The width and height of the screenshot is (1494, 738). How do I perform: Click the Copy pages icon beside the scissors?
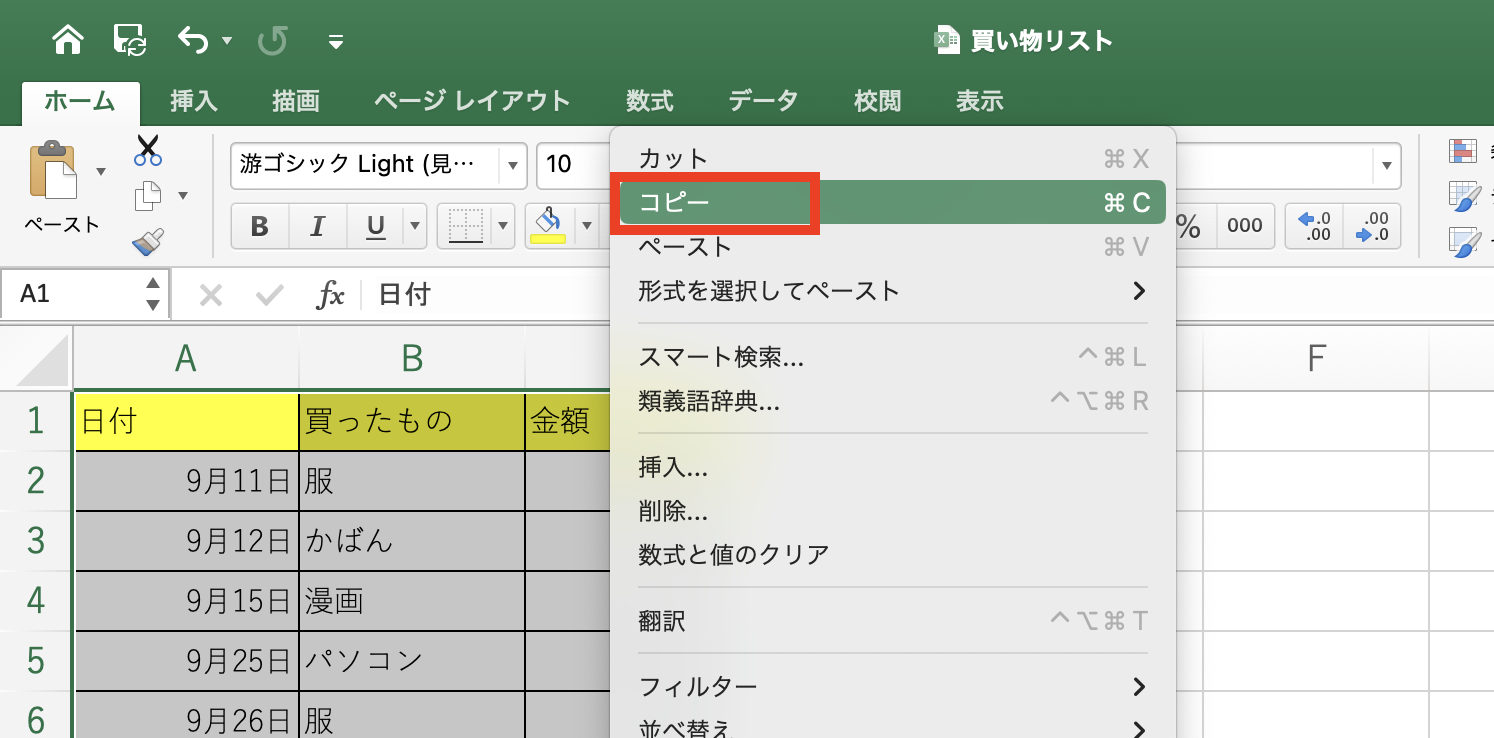coord(147,195)
